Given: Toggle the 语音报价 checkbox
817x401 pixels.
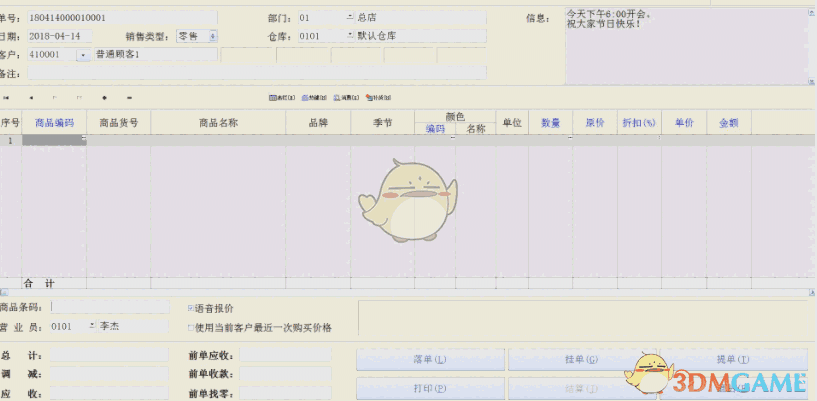Looking at the screenshot, I should pos(191,308).
